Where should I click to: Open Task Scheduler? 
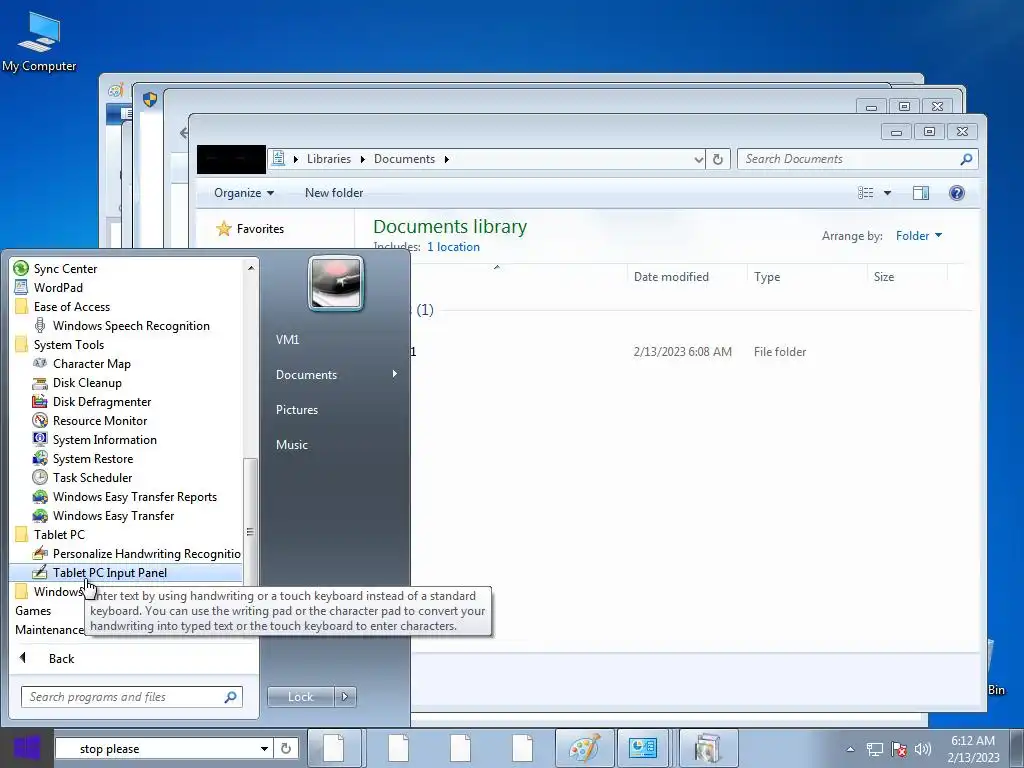pos(92,477)
